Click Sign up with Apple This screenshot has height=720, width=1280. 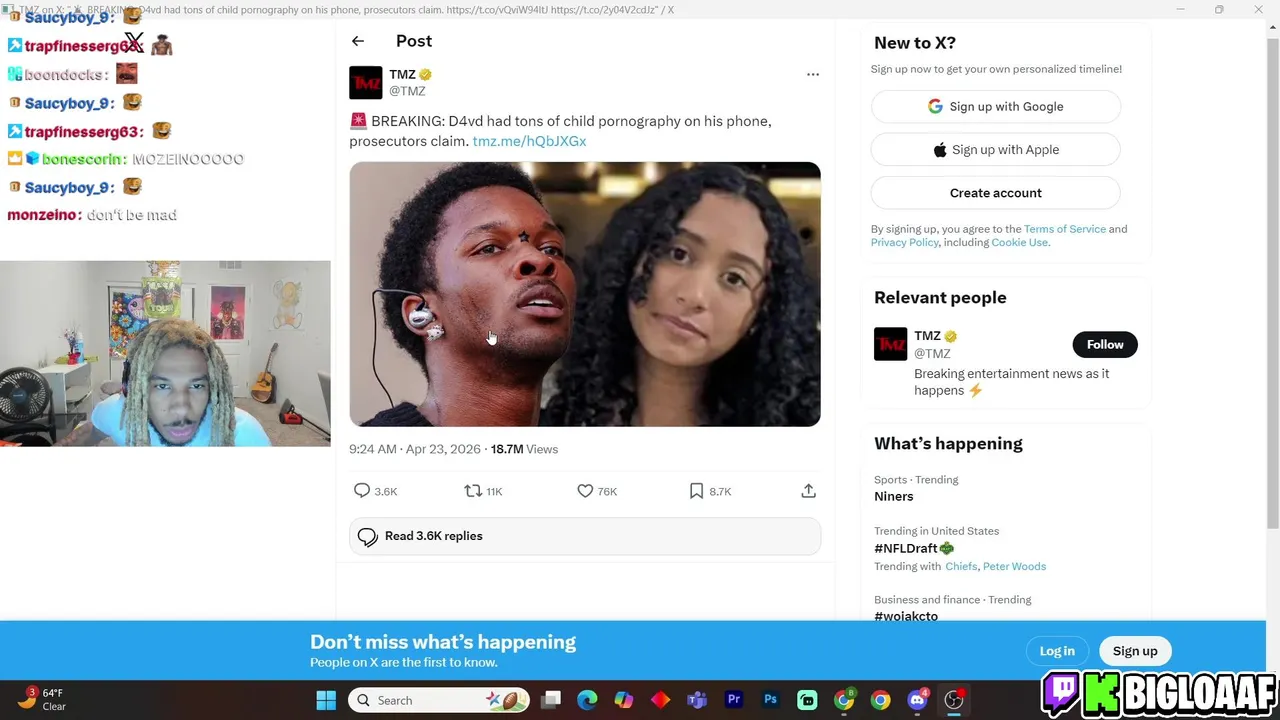point(996,150)
